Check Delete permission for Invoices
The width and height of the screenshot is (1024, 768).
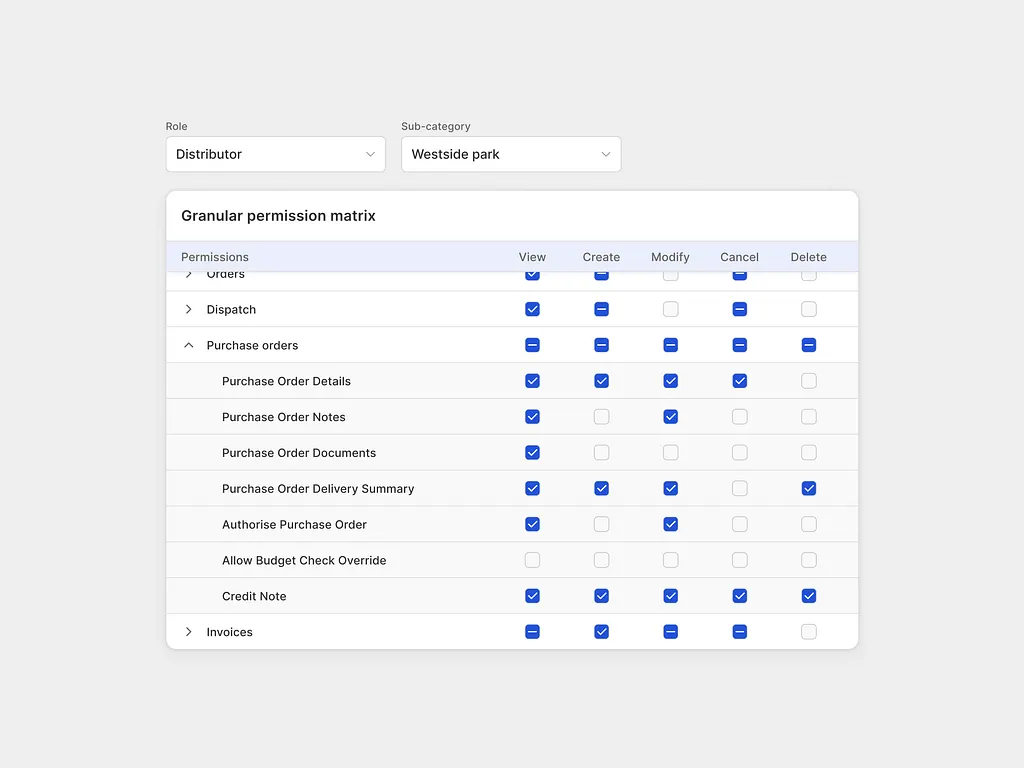tap(809, 632)
